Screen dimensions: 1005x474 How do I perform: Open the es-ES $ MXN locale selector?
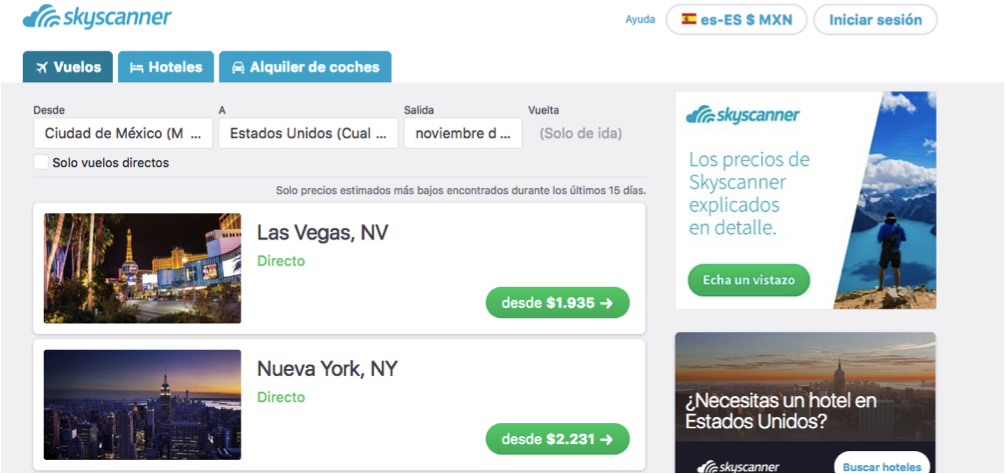click(x=736, y=19)
